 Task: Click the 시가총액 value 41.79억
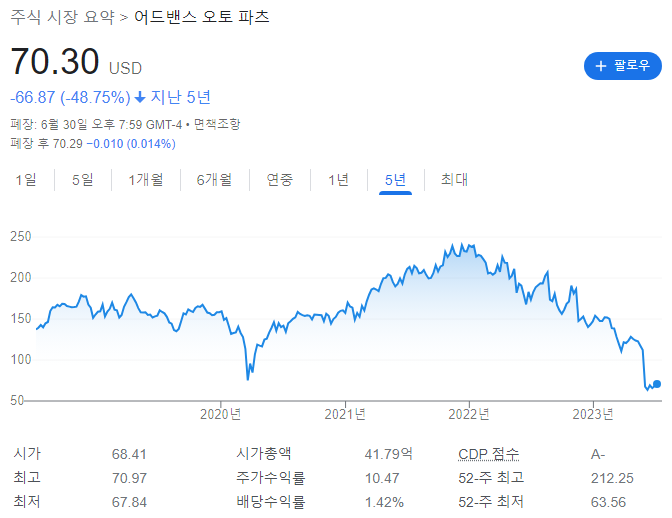[x=389, y=454]
